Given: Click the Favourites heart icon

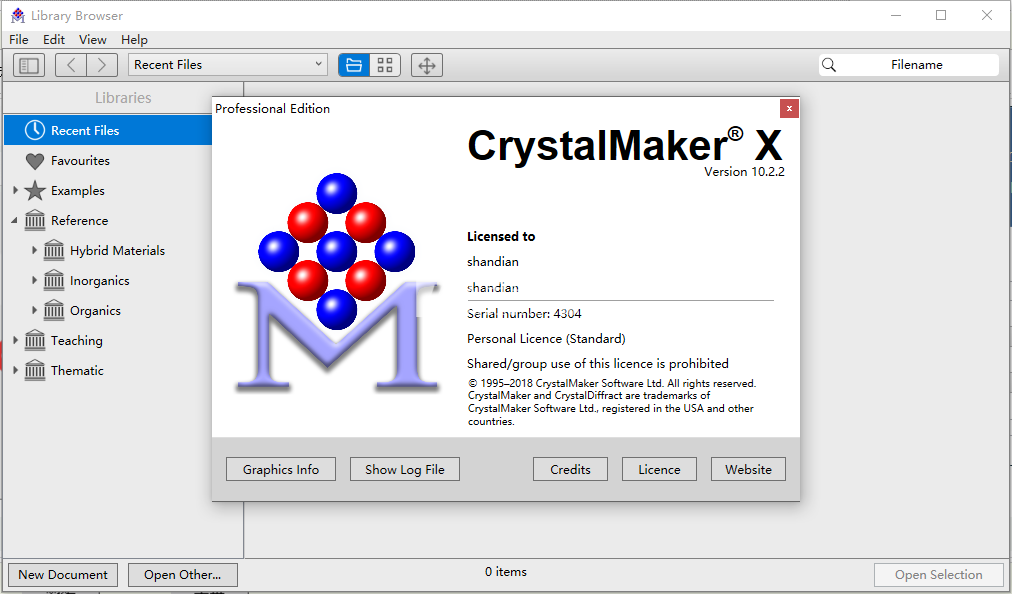Looking at the screenshot, I should (35, 161).
